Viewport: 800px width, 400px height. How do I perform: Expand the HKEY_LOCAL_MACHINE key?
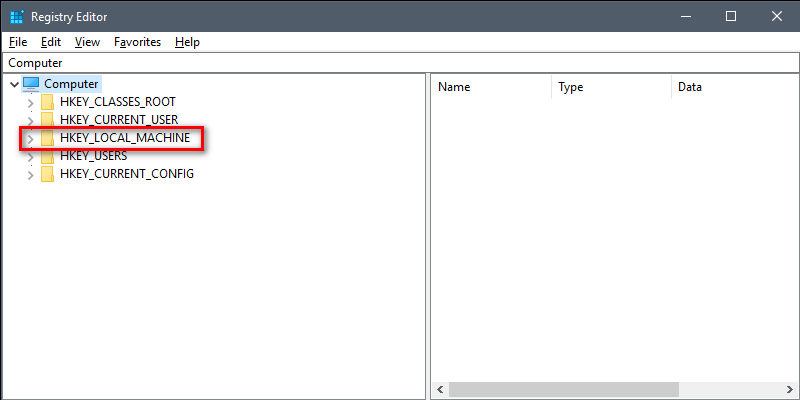click(31, 139)
